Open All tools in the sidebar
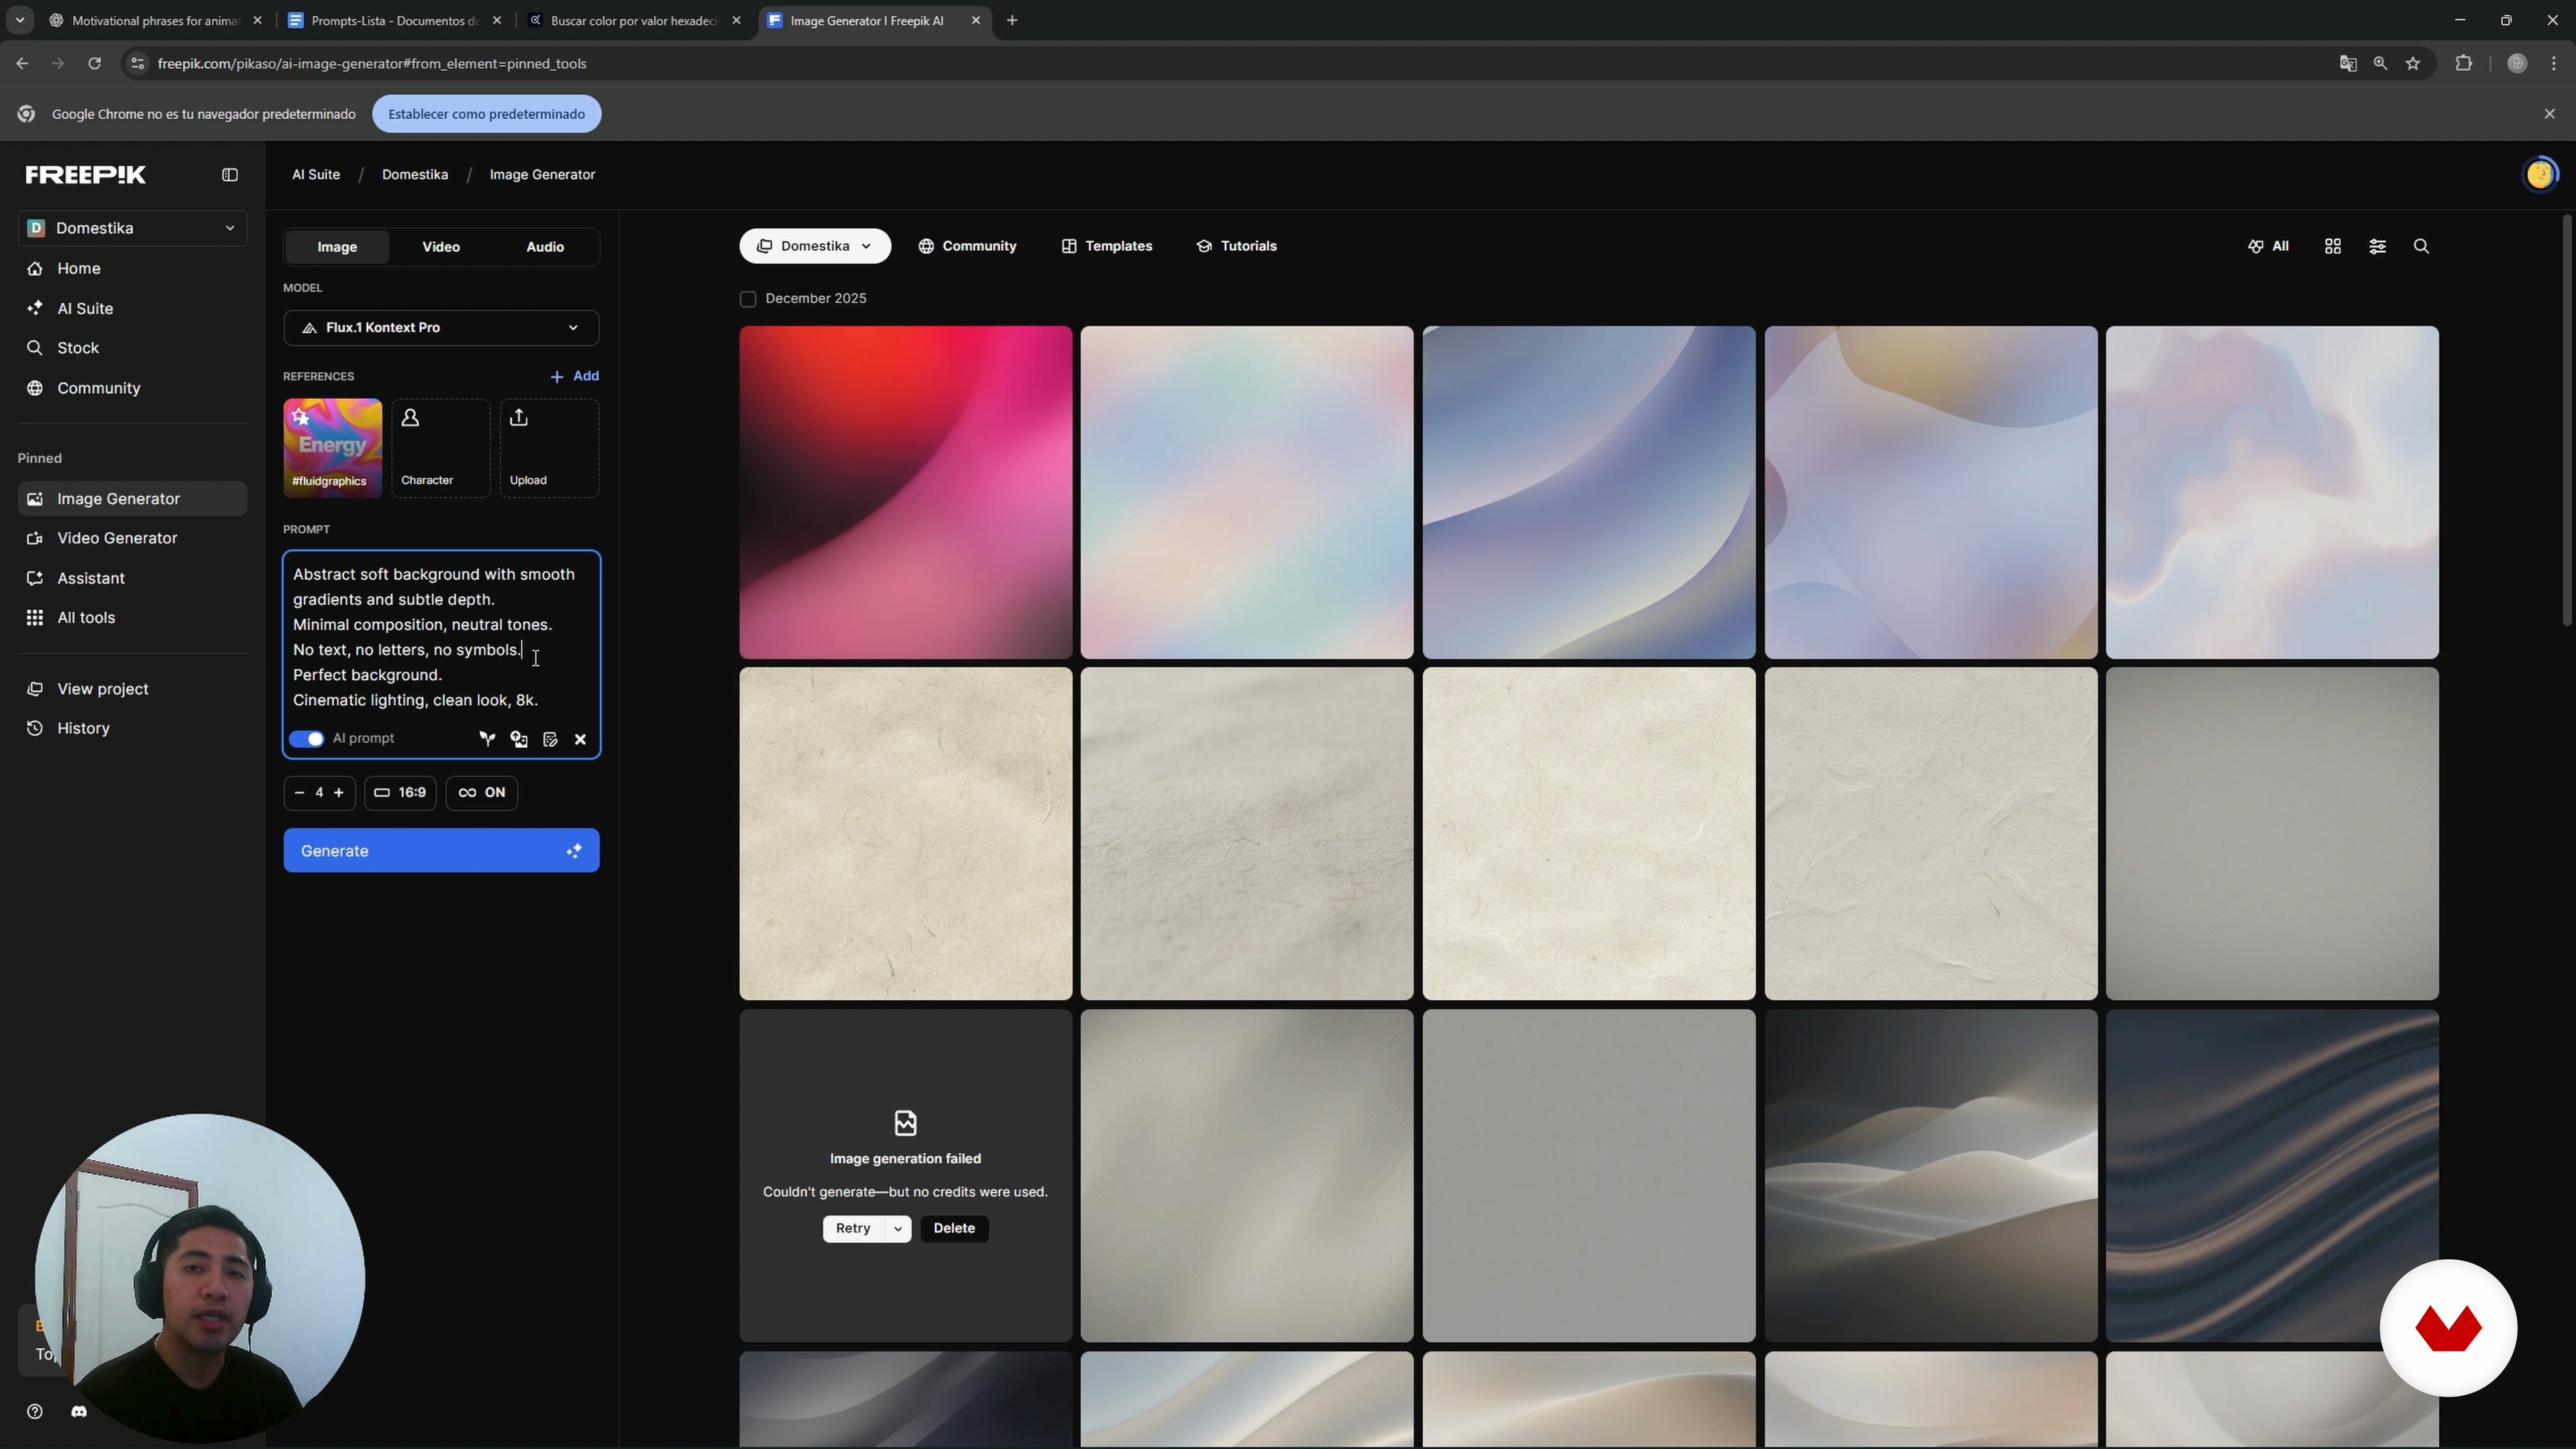The width and height of the screenshot is (2576, 1449). coord(133,618)
